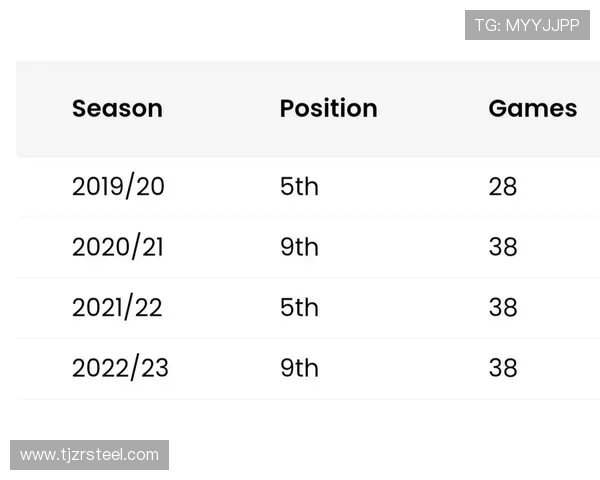Click games value 38 for 2022/23
Viewport: 600px width, 480px height.
point(503,368)
